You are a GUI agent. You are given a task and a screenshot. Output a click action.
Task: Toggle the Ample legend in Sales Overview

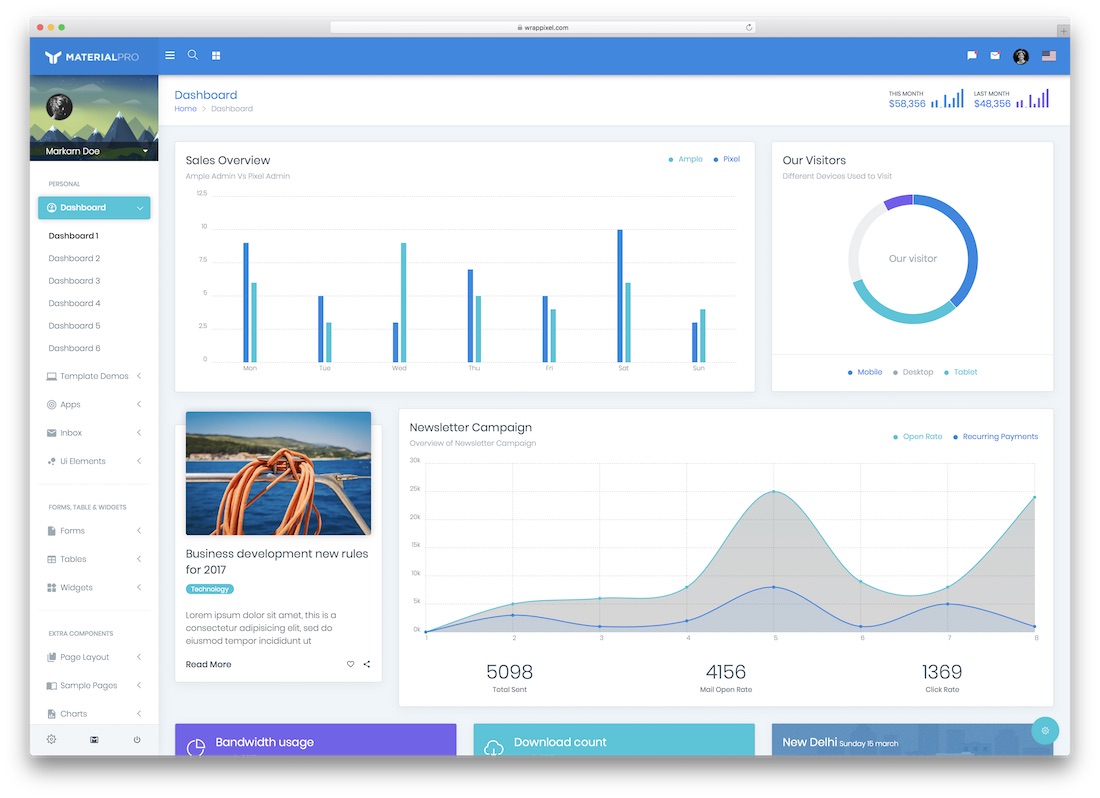[685, 159]
